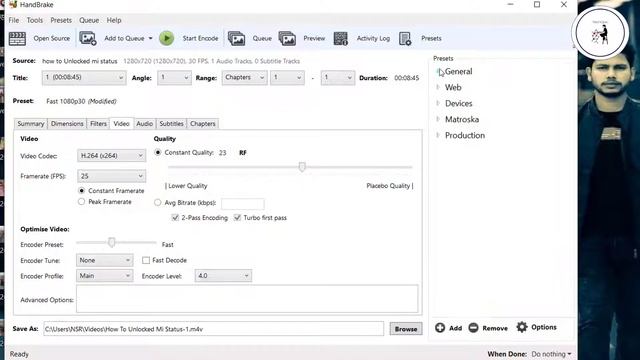Click the Advanced Options text box
Viewport: 640px width, 360px height.
(247, 299)
